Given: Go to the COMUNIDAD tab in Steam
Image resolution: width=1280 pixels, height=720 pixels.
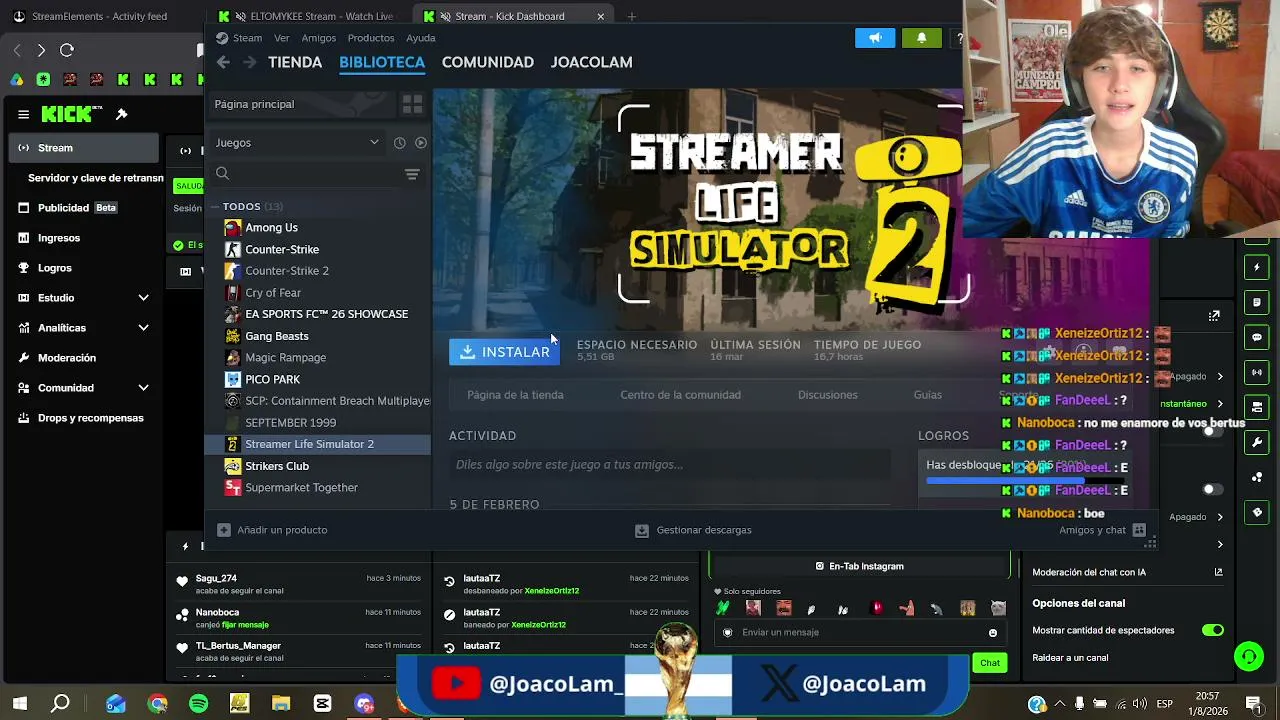Looking at the screenshot, I should 488,62.
